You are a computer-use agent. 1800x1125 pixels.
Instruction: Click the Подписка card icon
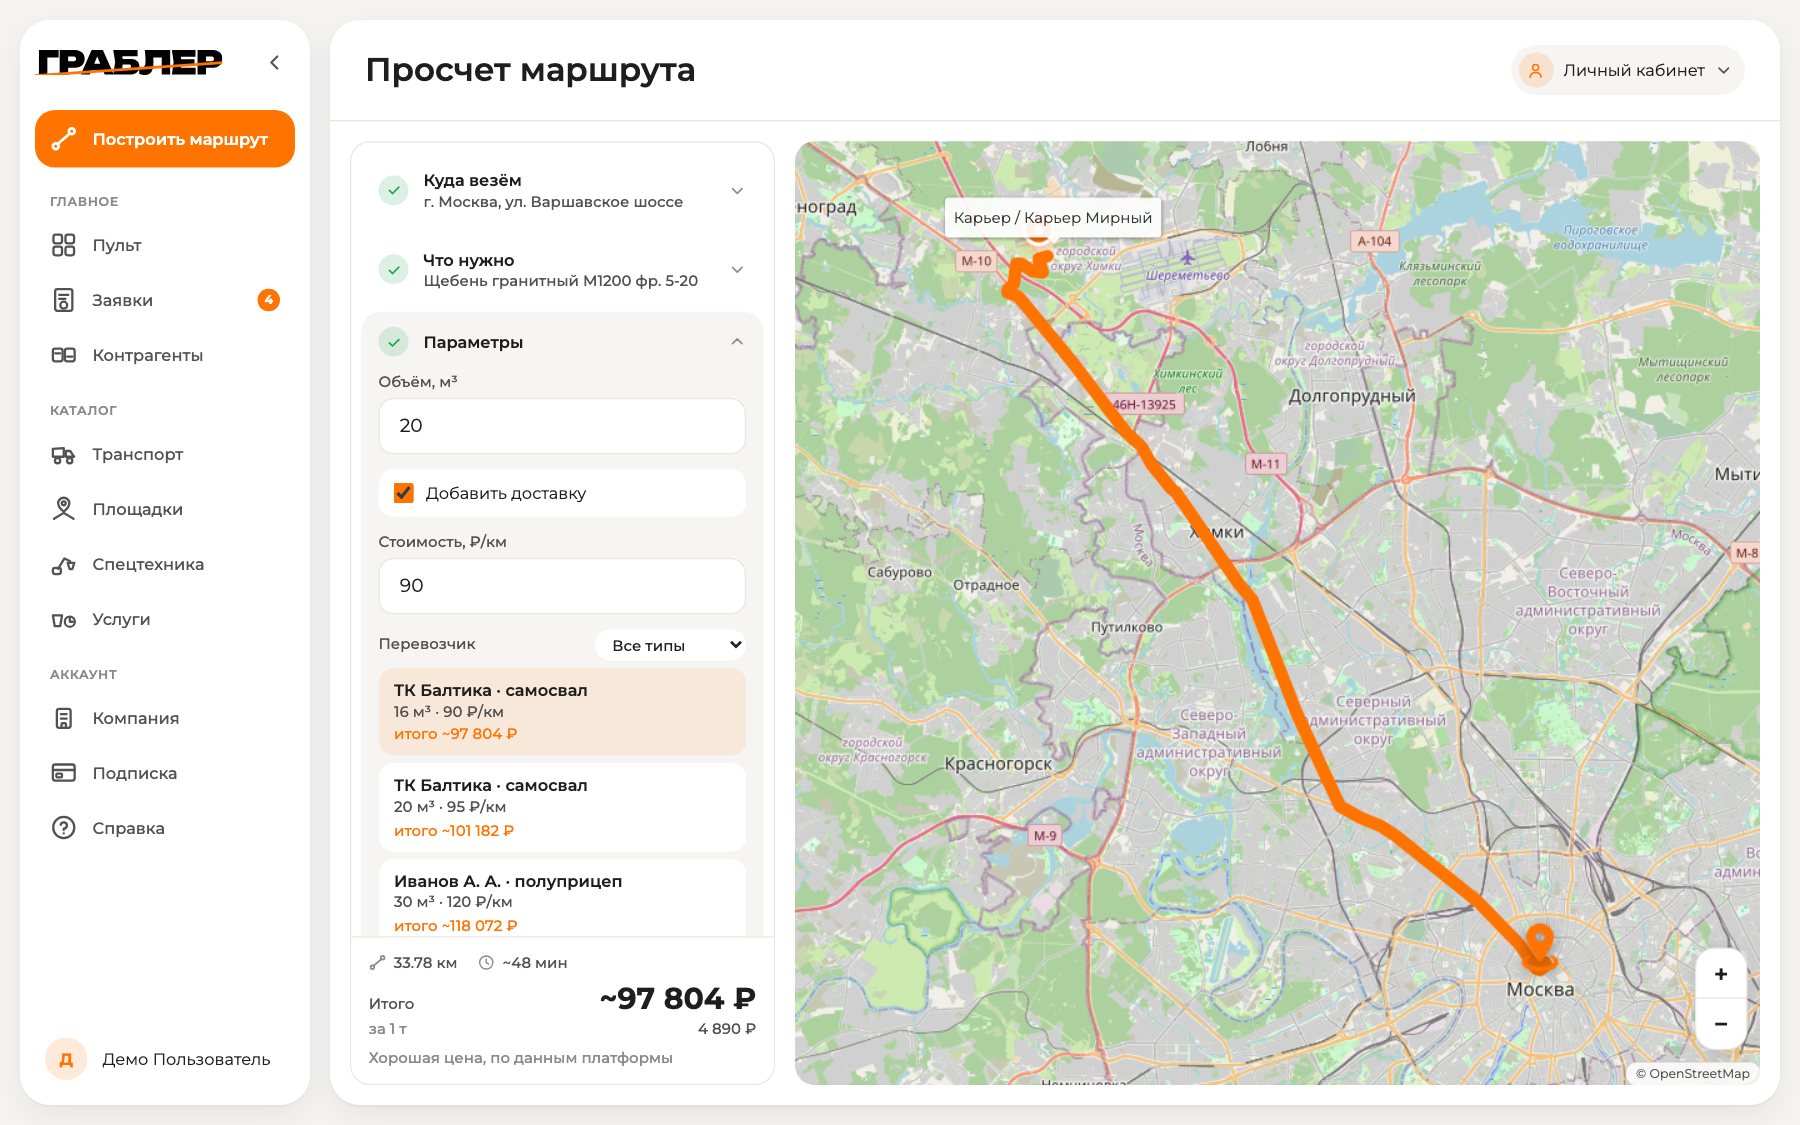coord(63,773)
